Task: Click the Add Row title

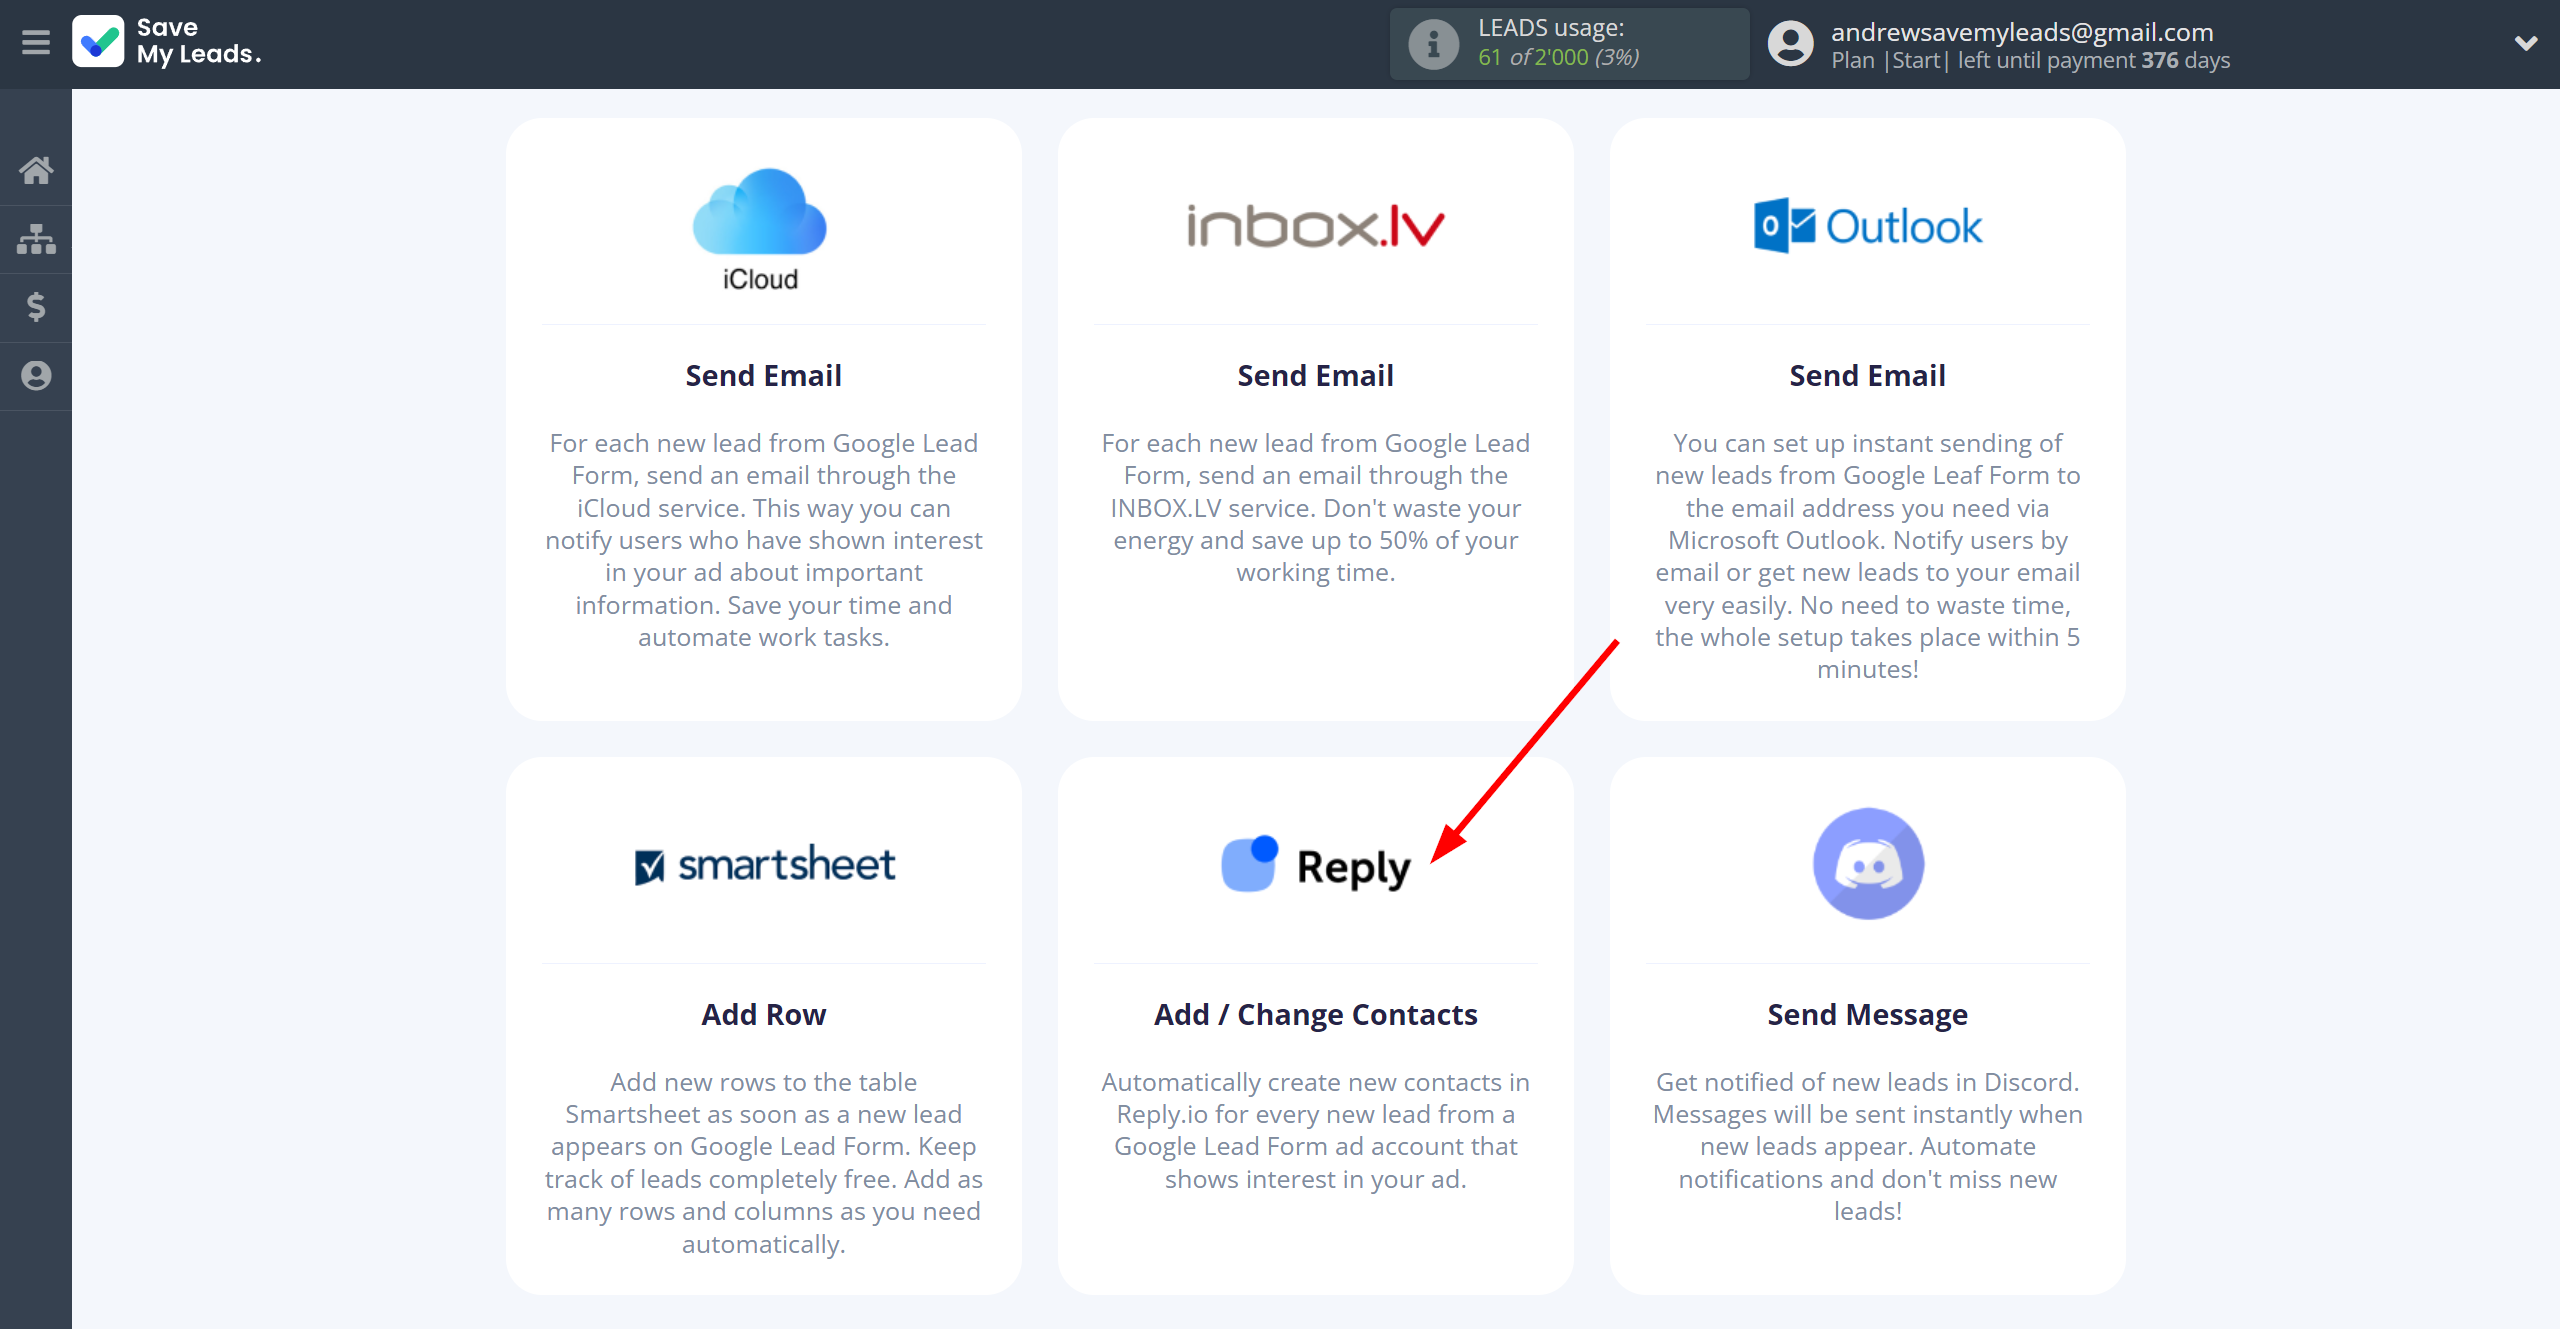Action: [x=763, y=1015]
